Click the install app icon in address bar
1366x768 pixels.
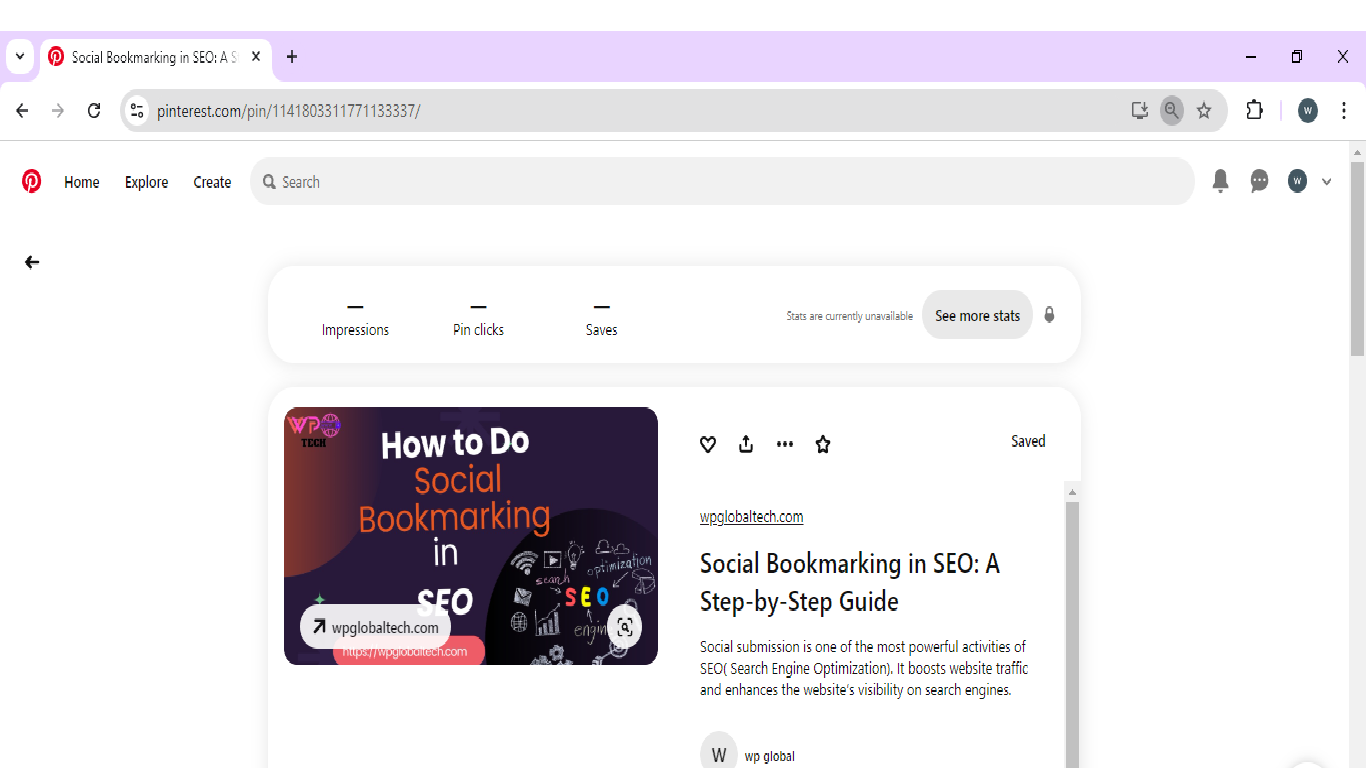click(1139, 111)
